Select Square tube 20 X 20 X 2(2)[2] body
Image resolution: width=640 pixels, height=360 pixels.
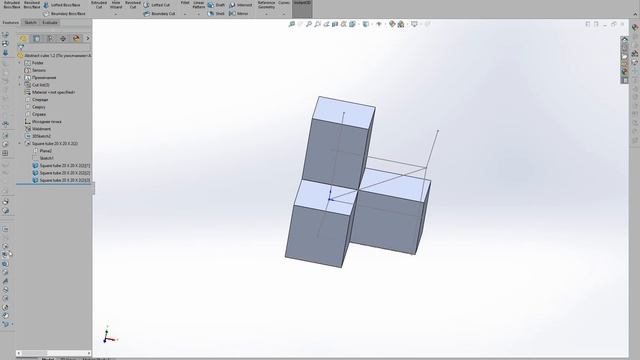pyautogui.click(x=64, y=173)
